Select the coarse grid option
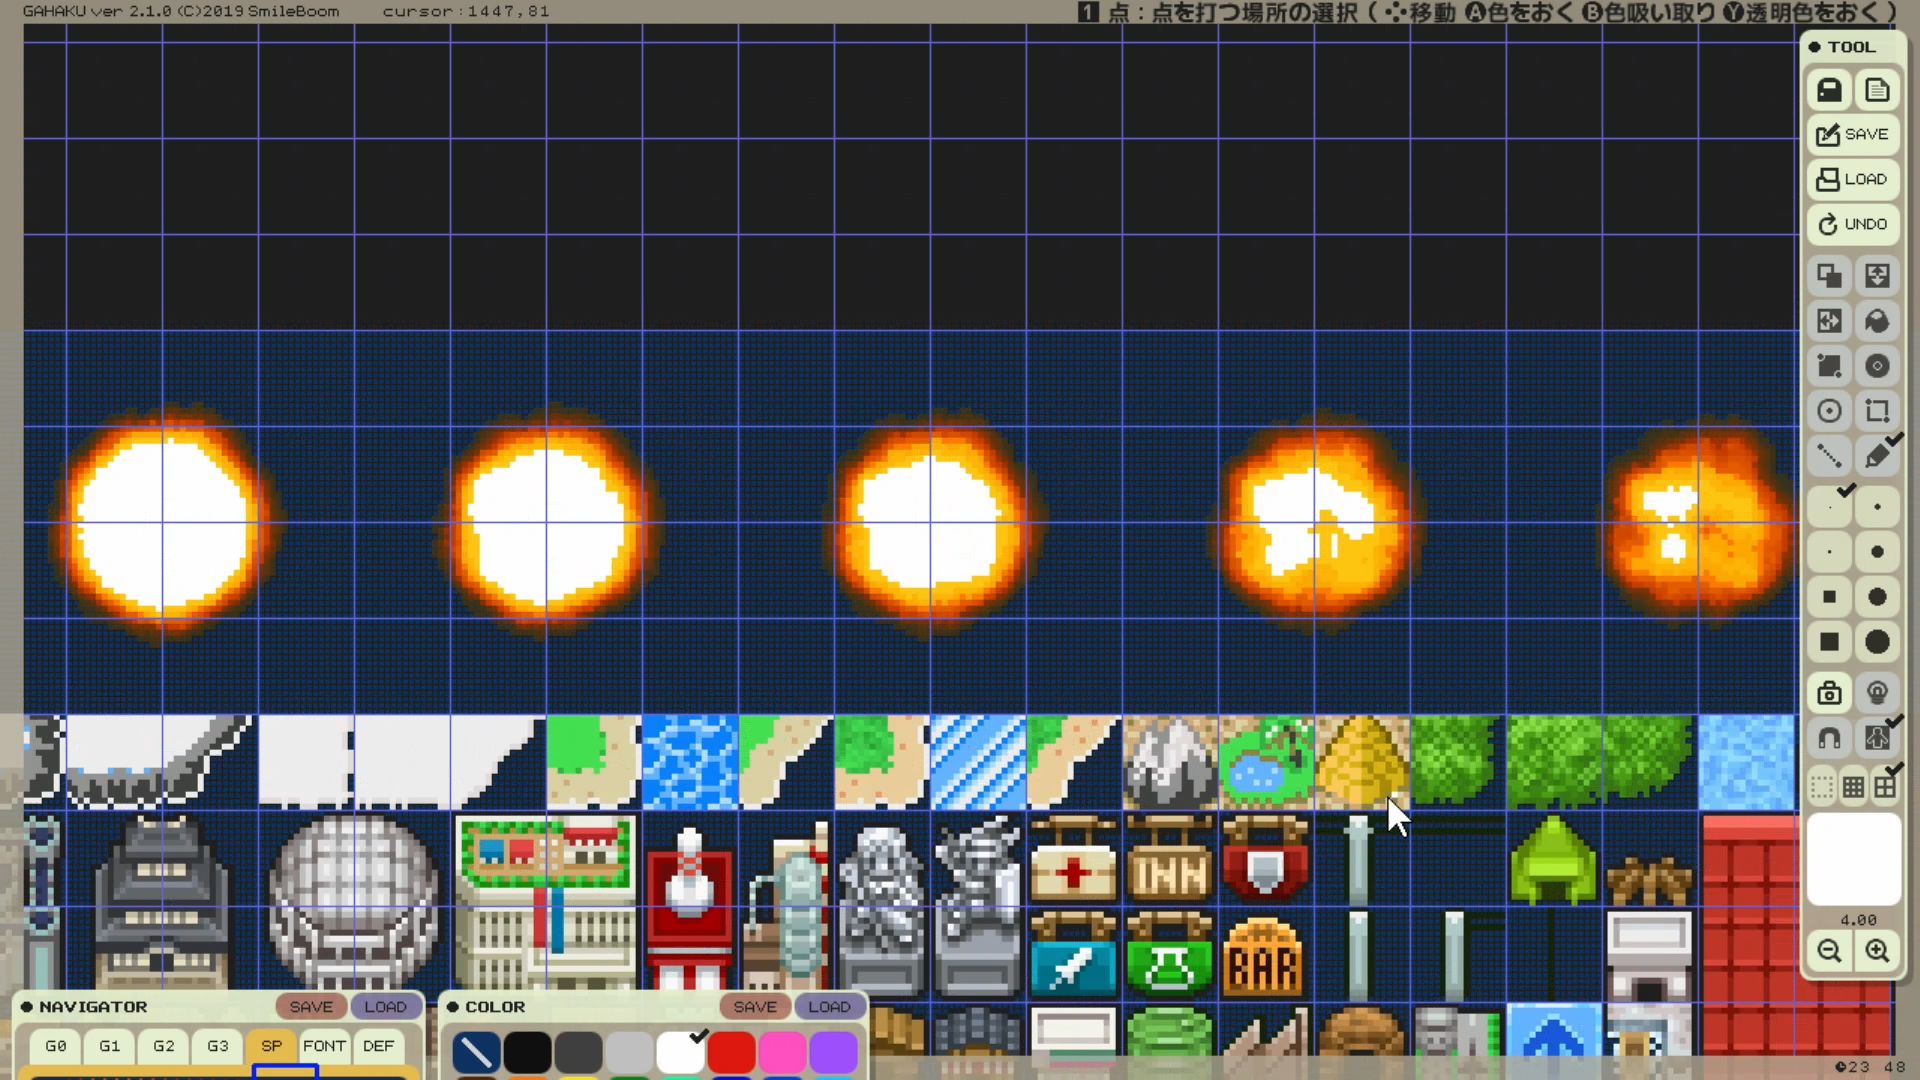Image resolution: width=1920 pixels, height=1080 pixels. (x=1885, y=788)
